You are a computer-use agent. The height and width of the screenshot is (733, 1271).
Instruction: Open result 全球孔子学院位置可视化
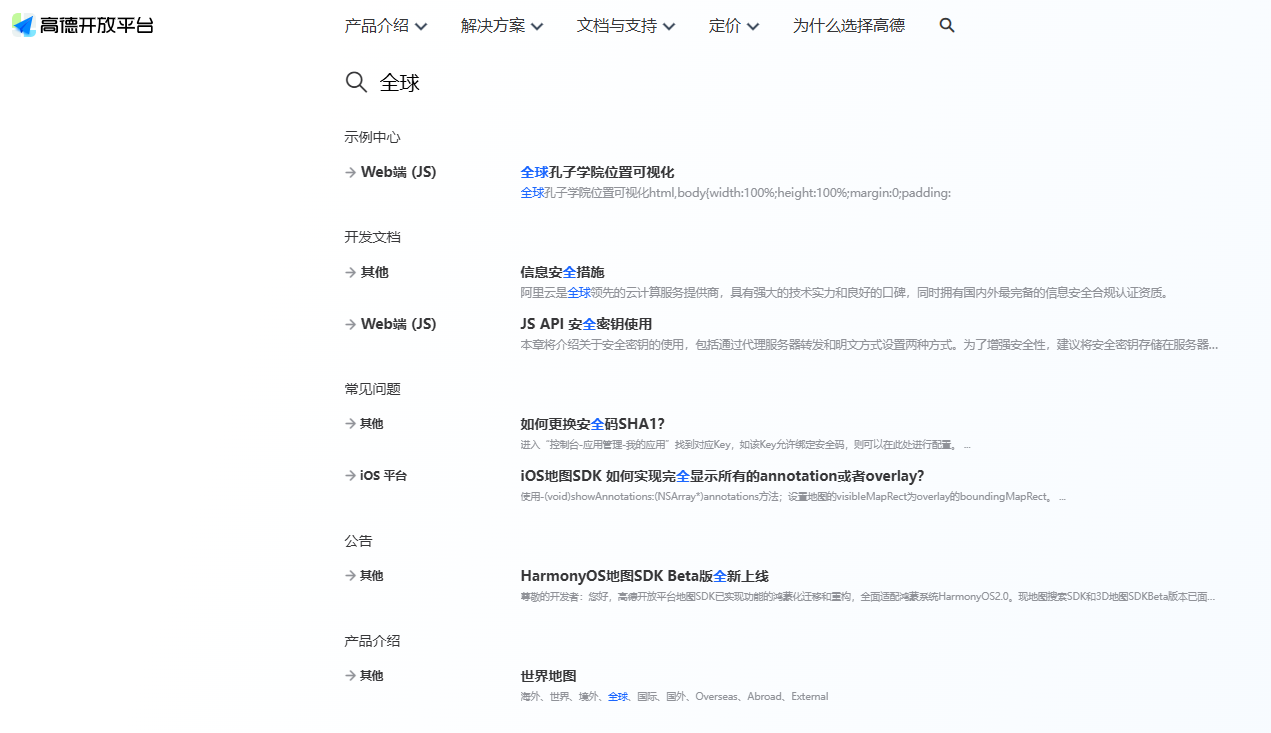pos(597,172)
